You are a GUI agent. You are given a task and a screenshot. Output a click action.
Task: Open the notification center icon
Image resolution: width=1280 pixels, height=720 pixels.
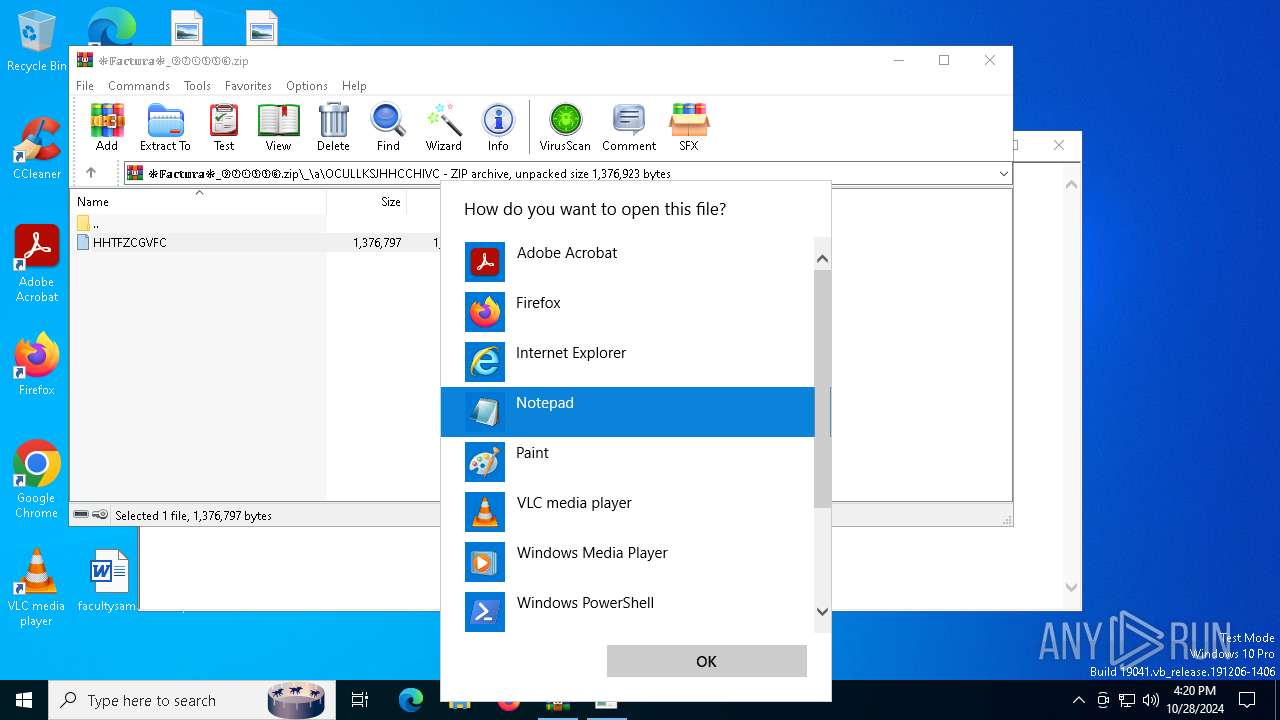click(x=1247, y=700)
